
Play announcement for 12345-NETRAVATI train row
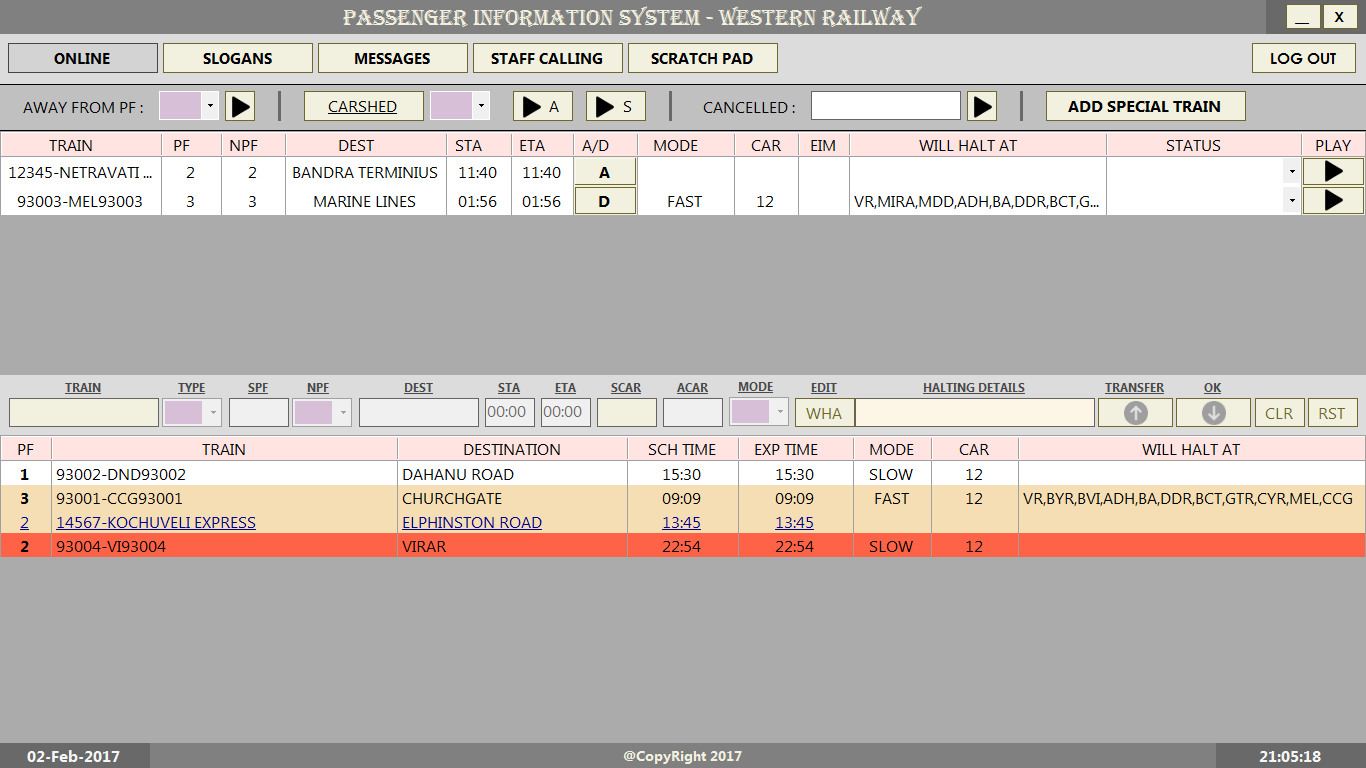[1333, 172]
